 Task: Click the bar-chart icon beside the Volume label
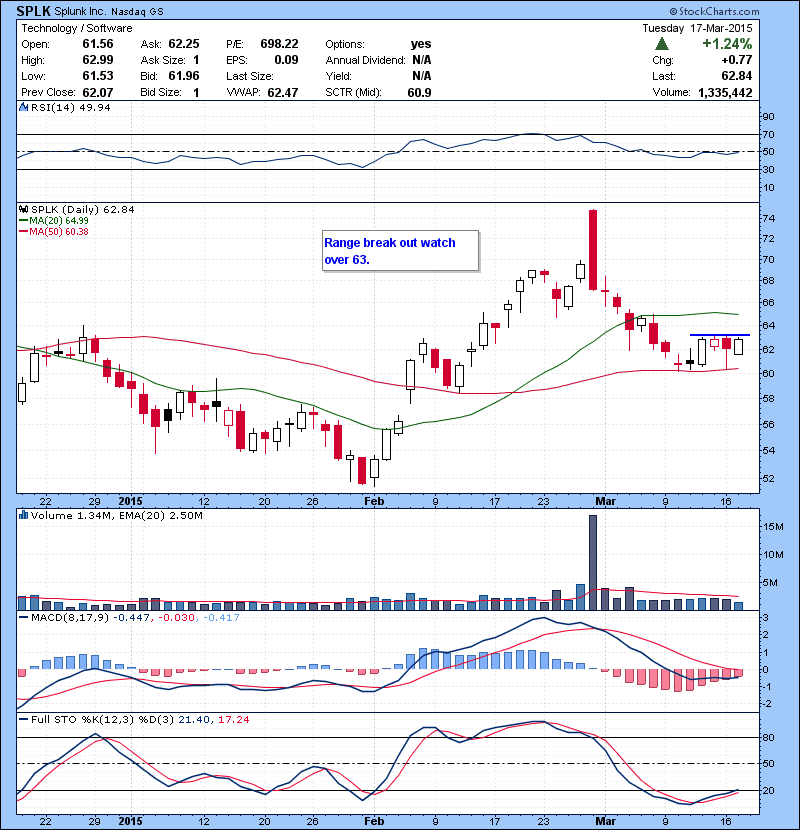[23, 515]
